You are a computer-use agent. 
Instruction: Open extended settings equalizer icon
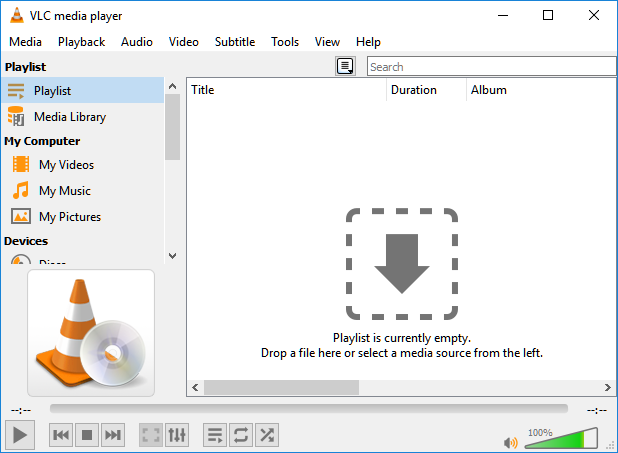(177, 435)
